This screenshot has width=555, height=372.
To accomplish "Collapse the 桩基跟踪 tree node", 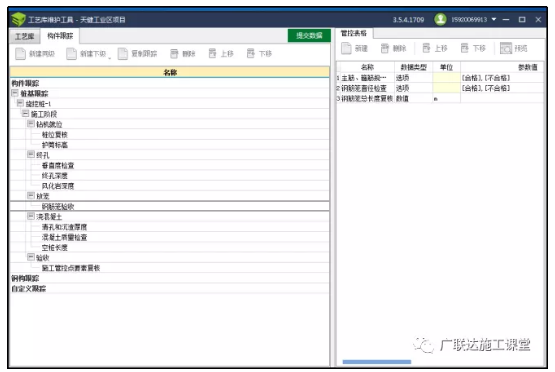I will pyautogui.click(x=15, y=93).
